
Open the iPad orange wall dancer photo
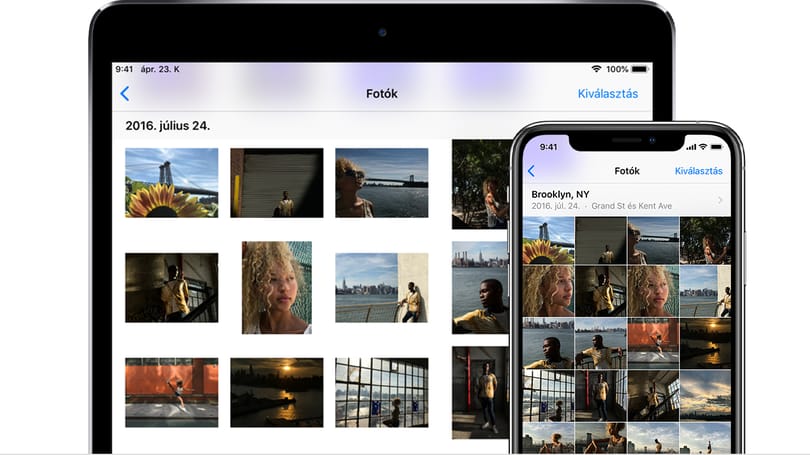click(x=172, y=393)
